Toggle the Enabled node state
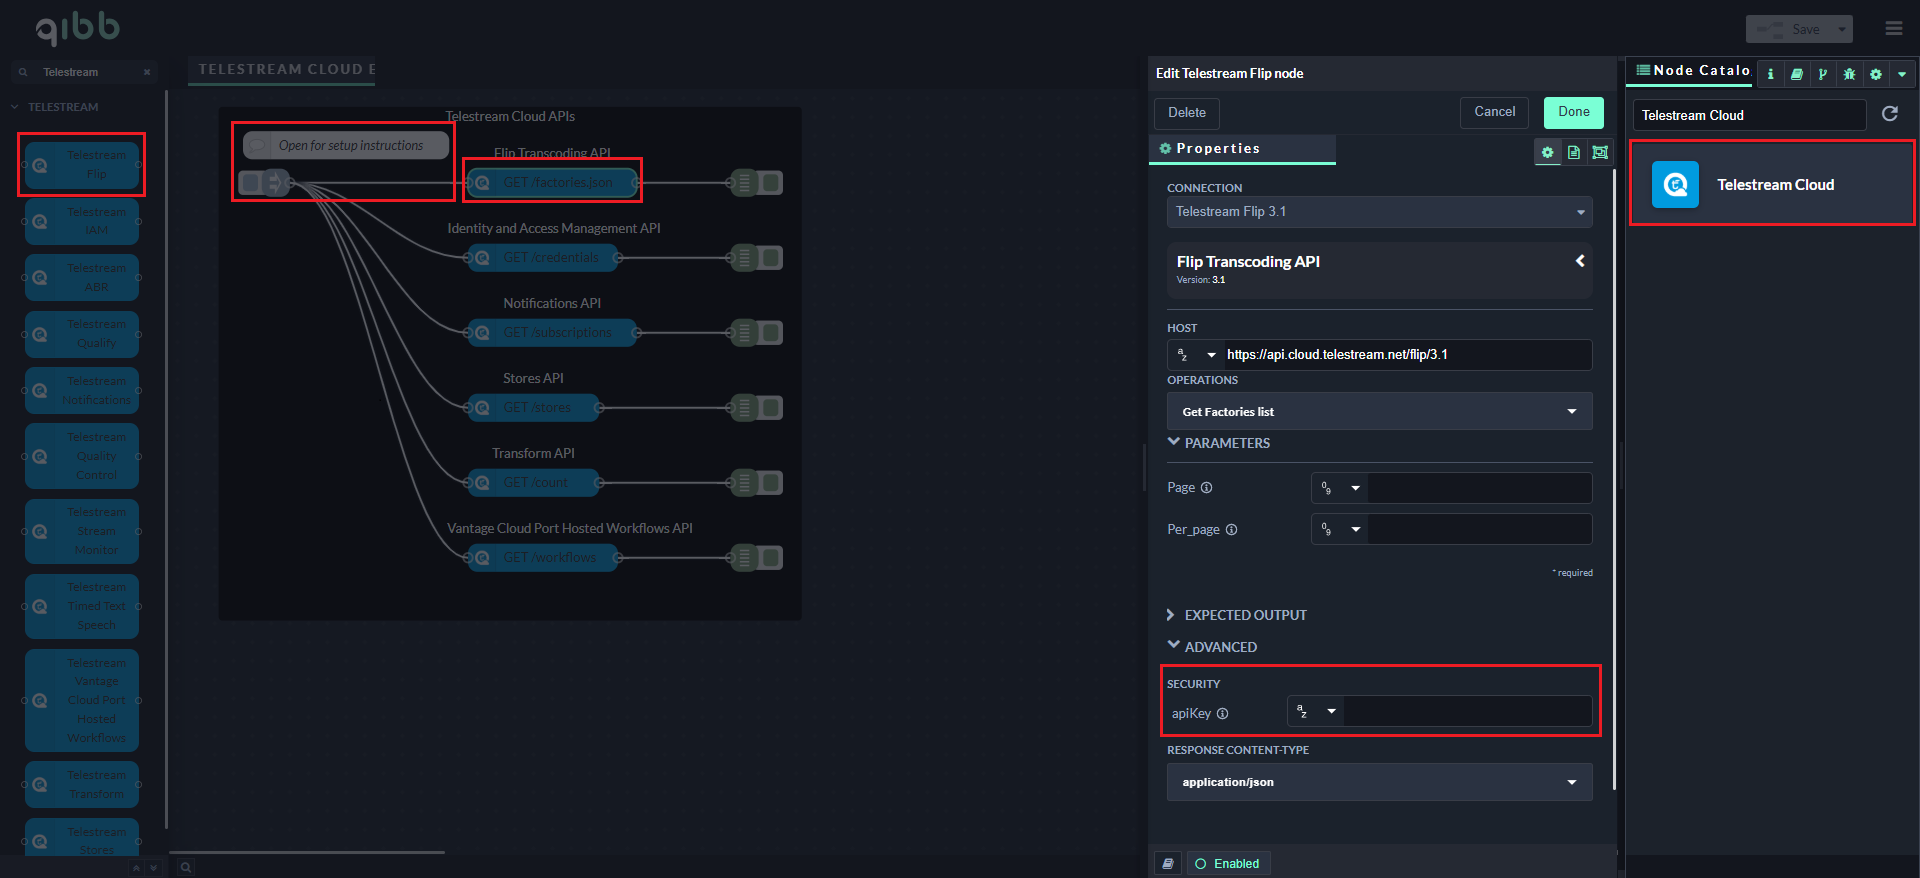This screenshot has height=878, width=1920. pos(1228,863)
